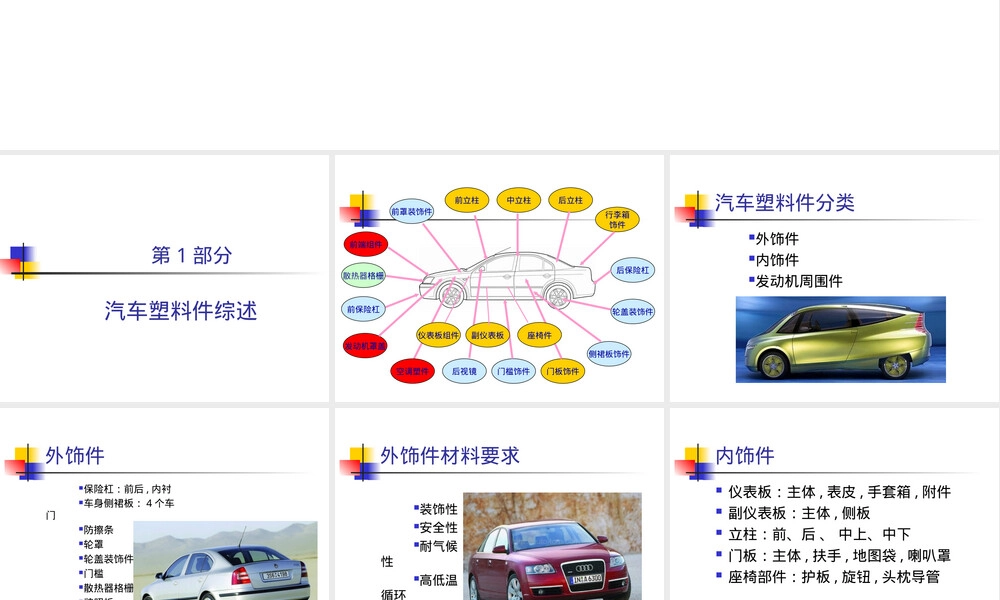The height and width of the screenshot is (600, 1000).
Task: Click the 门板：主体，扶手，地图袋，喇叭罩 line
Action: pyautogui.click(x=834, y=555)
